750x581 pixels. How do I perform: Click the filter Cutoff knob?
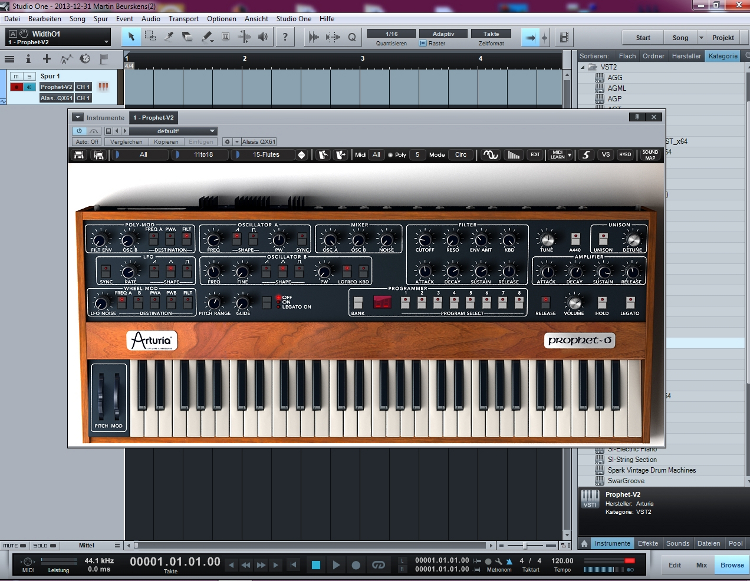tap(424, 239)
